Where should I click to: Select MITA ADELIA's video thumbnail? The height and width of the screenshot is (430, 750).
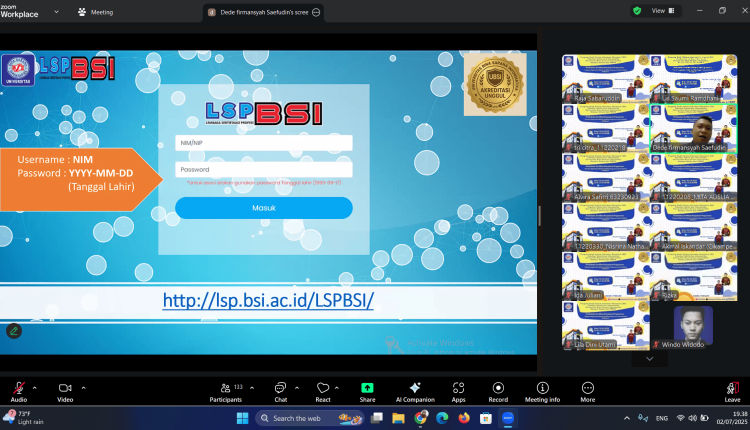[693, 177]
